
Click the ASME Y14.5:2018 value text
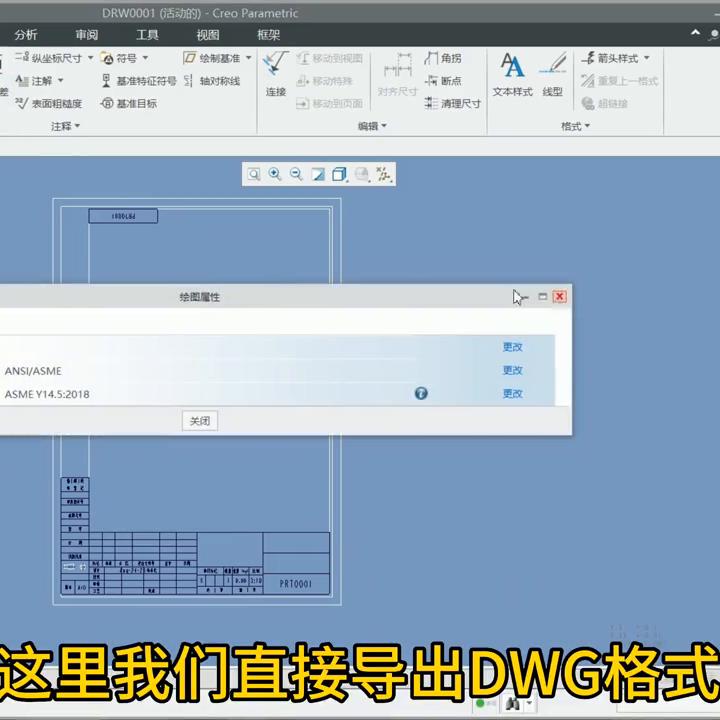point(47,394)
